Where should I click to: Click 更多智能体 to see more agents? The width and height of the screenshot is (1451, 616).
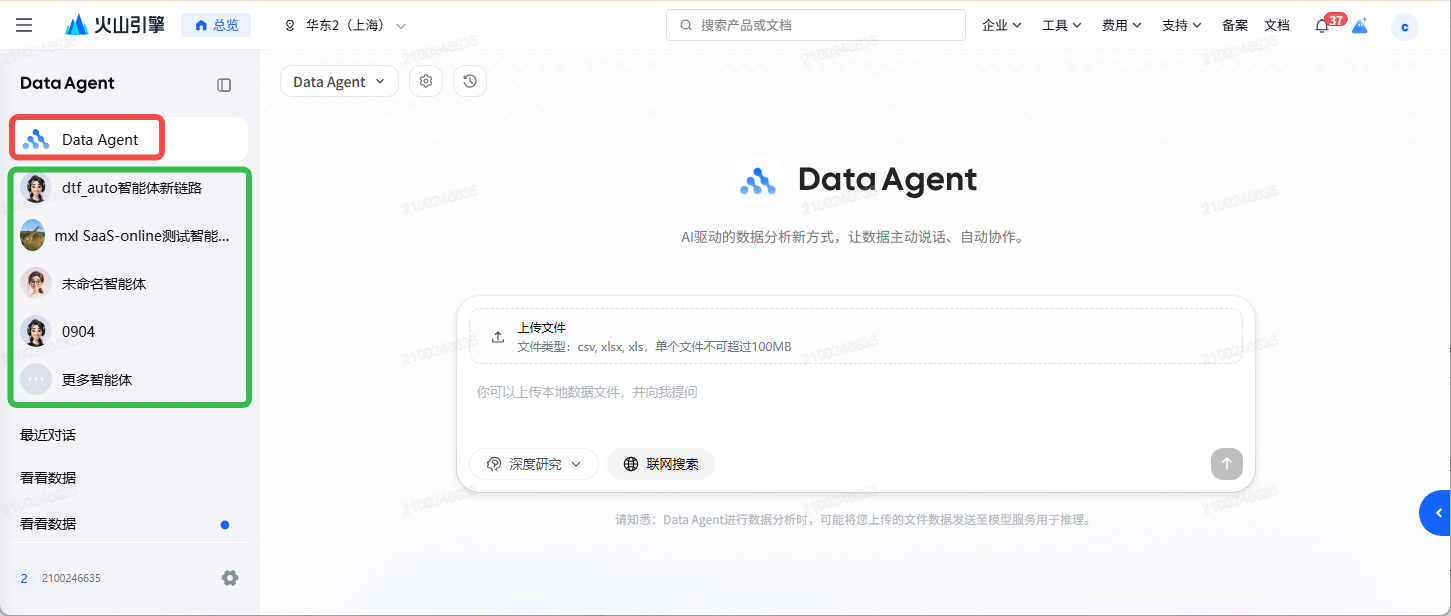tap(130, 379)
